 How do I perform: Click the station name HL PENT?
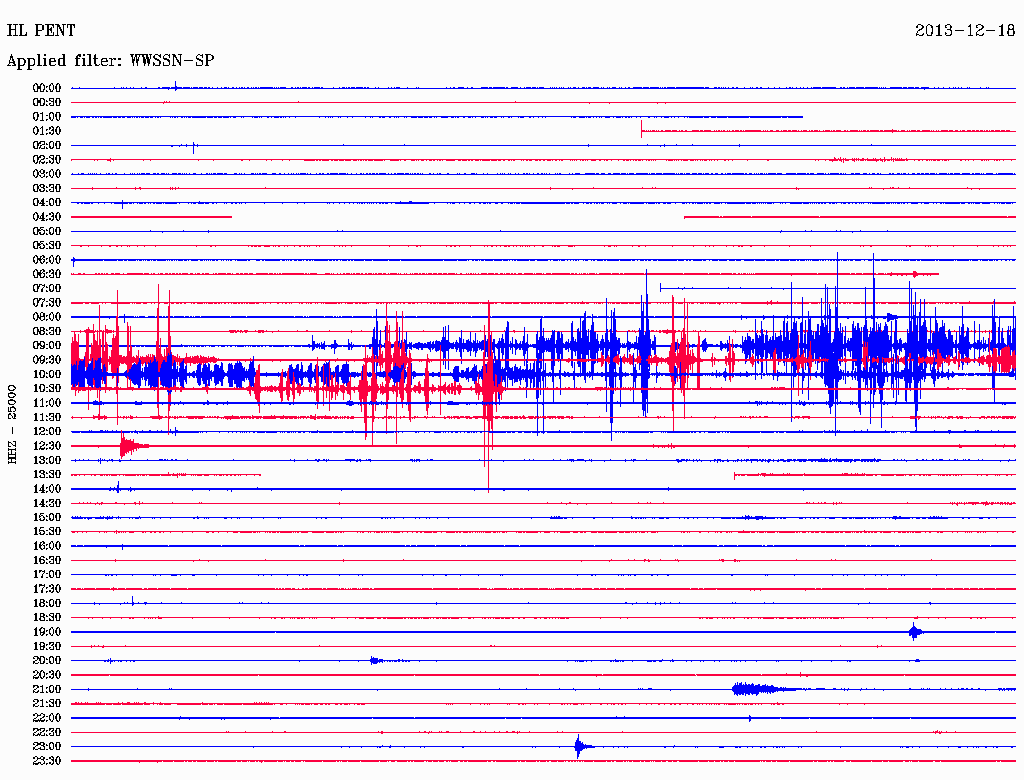coord(41,31)
